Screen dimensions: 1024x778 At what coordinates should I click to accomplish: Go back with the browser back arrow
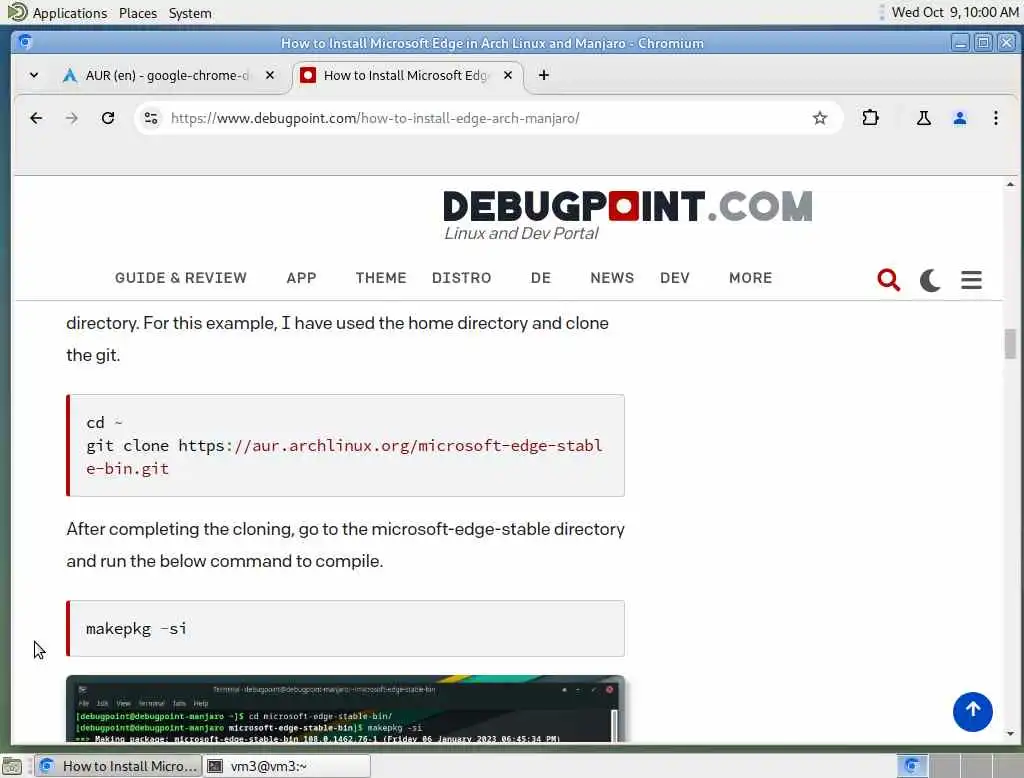click(36, 118)
